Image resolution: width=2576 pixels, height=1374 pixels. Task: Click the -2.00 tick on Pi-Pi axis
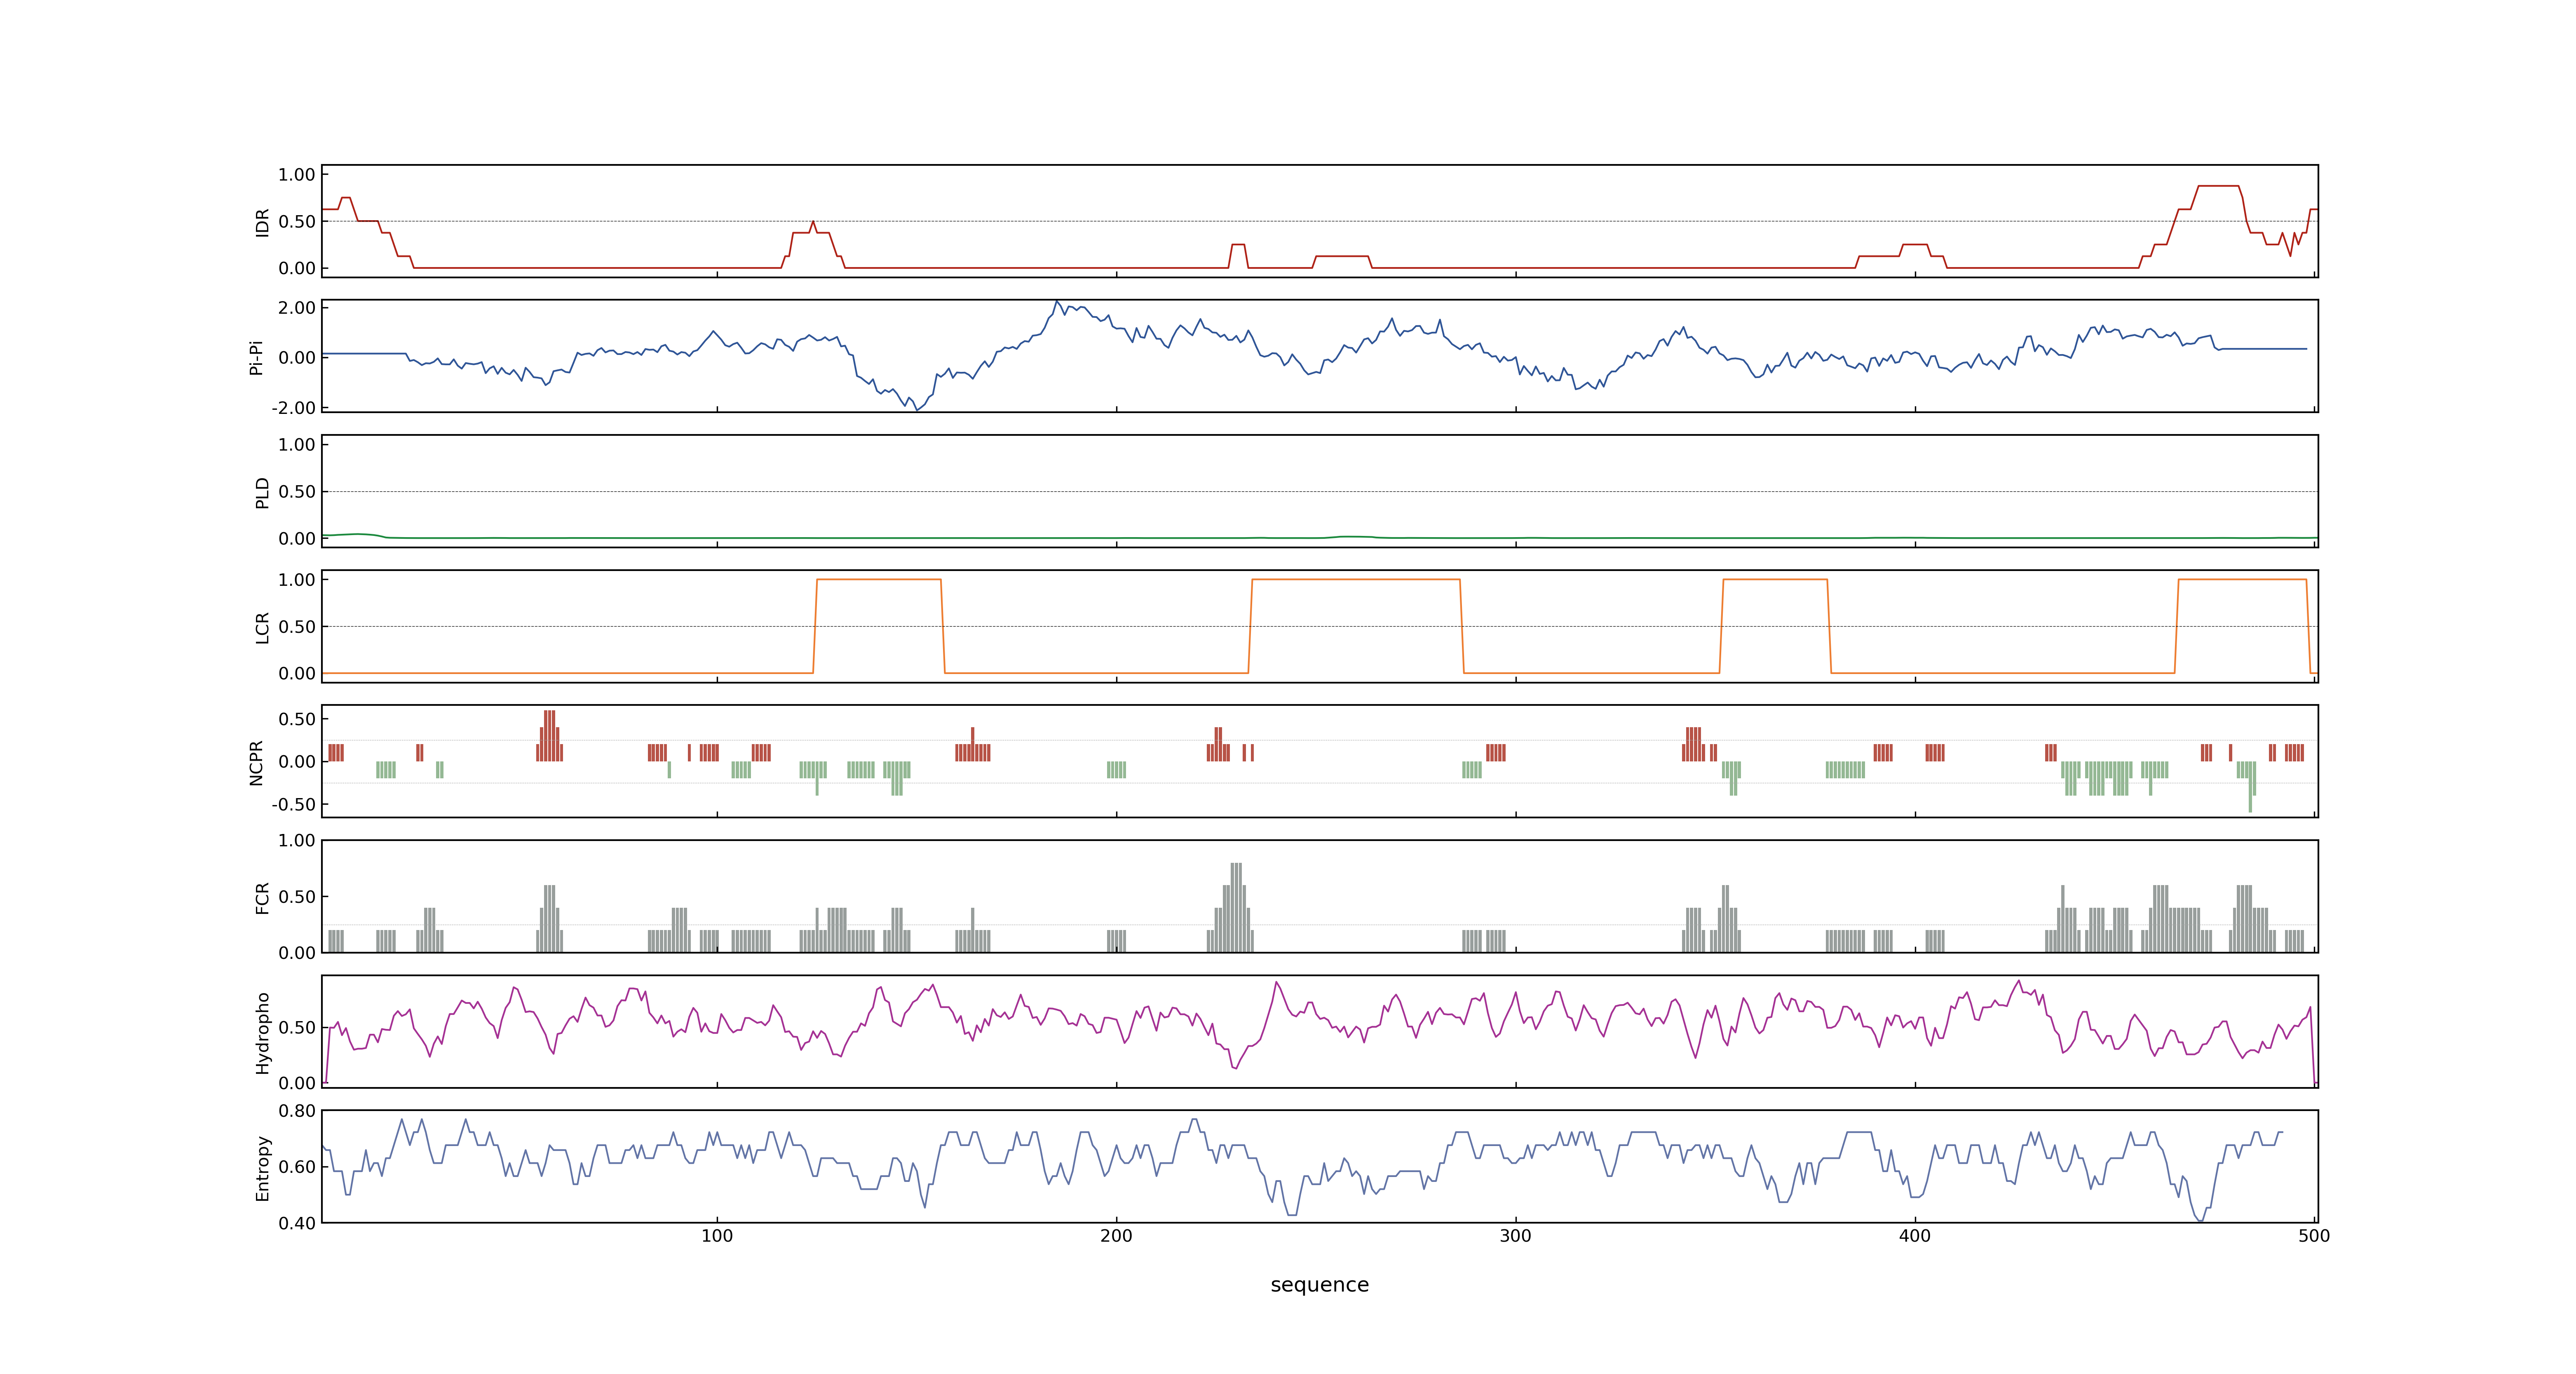(x=294, y=408)
